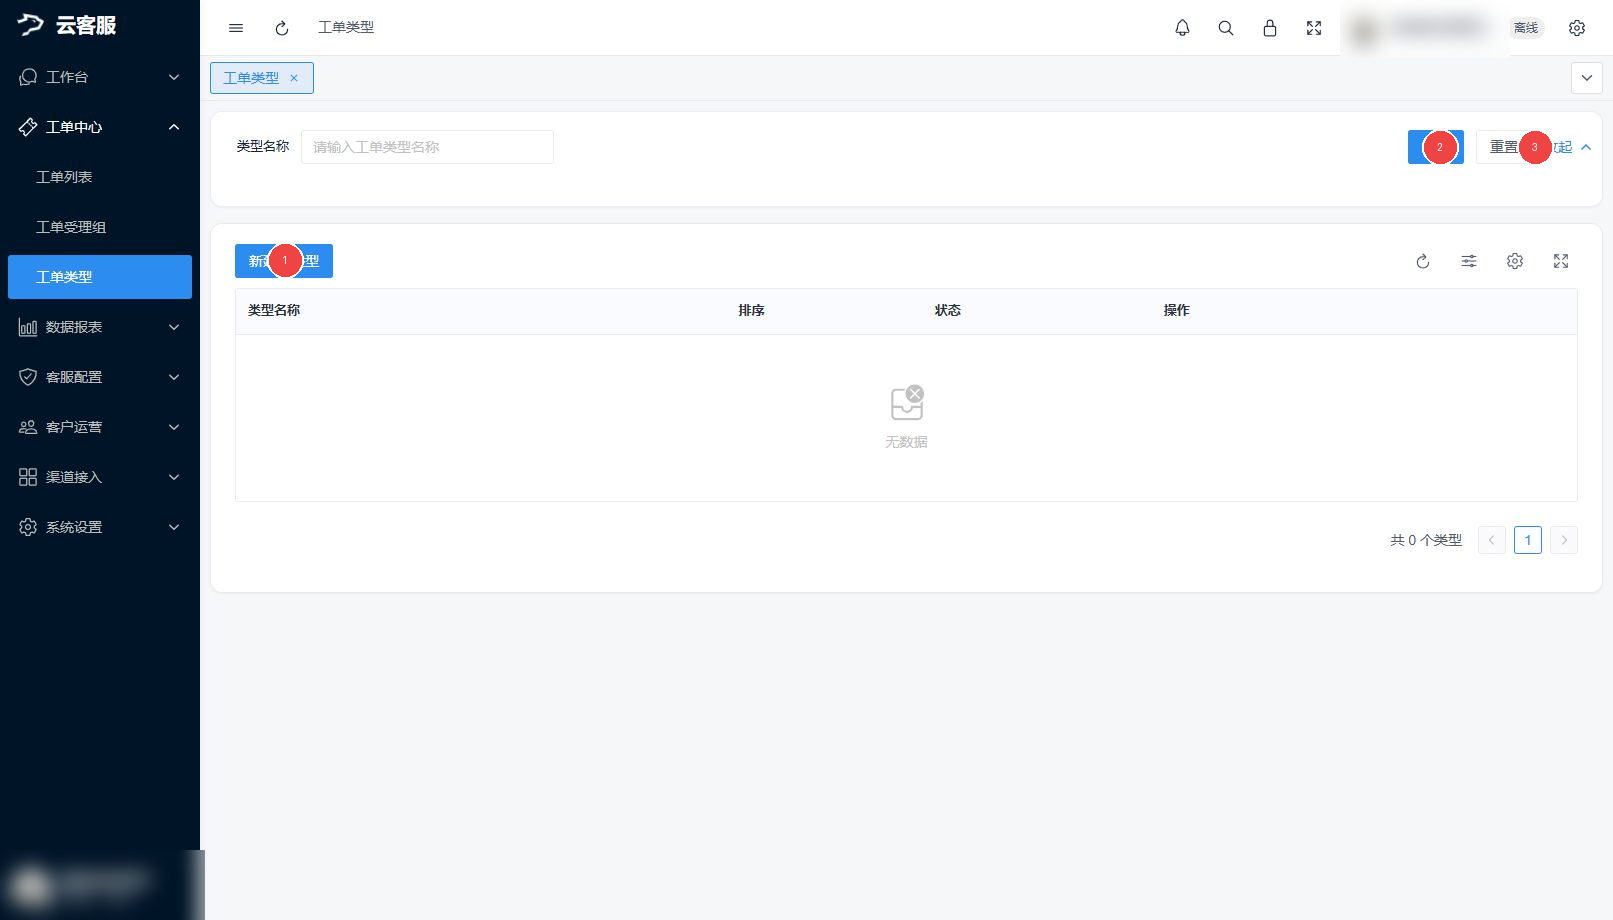Click the 排序 column header

[x=752, y=311]
